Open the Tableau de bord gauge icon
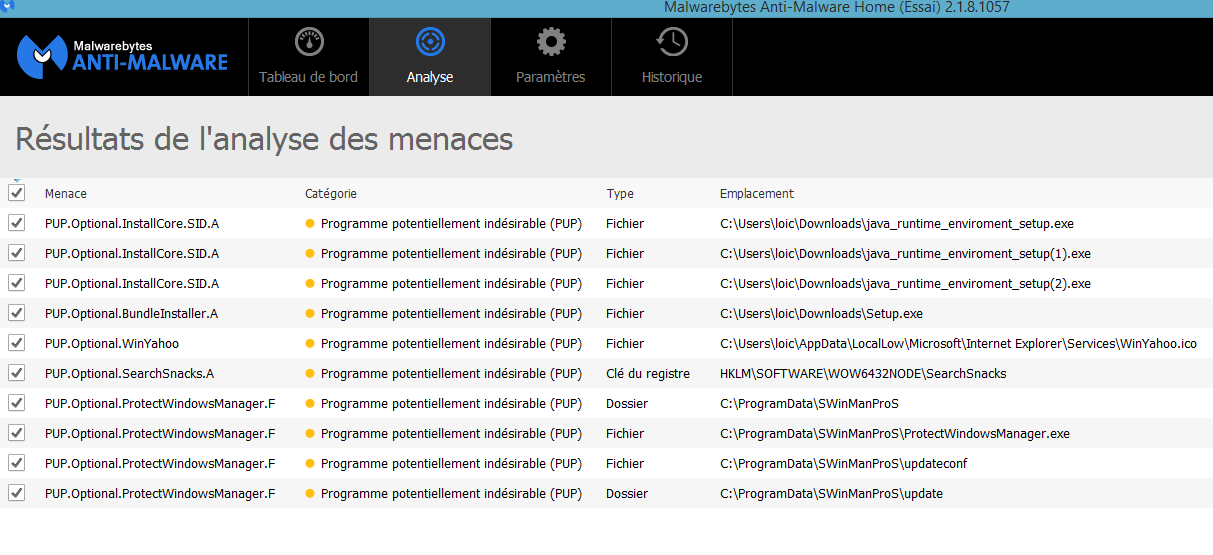 309,43
